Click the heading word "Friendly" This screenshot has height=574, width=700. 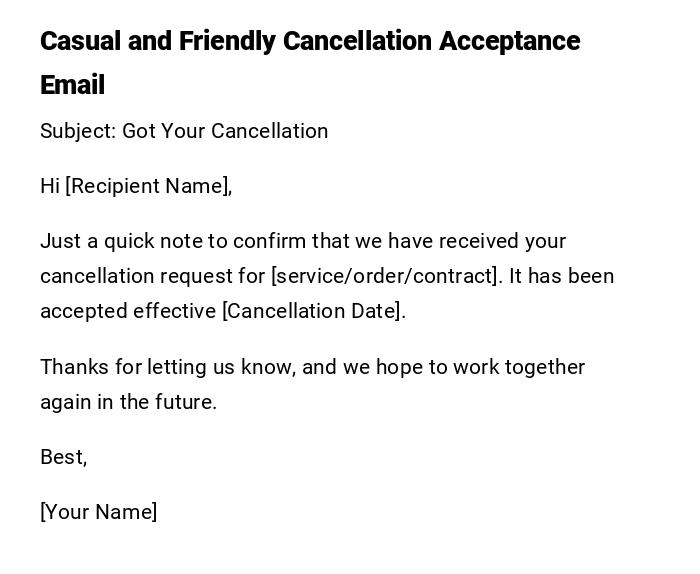(x=227, y=41)
